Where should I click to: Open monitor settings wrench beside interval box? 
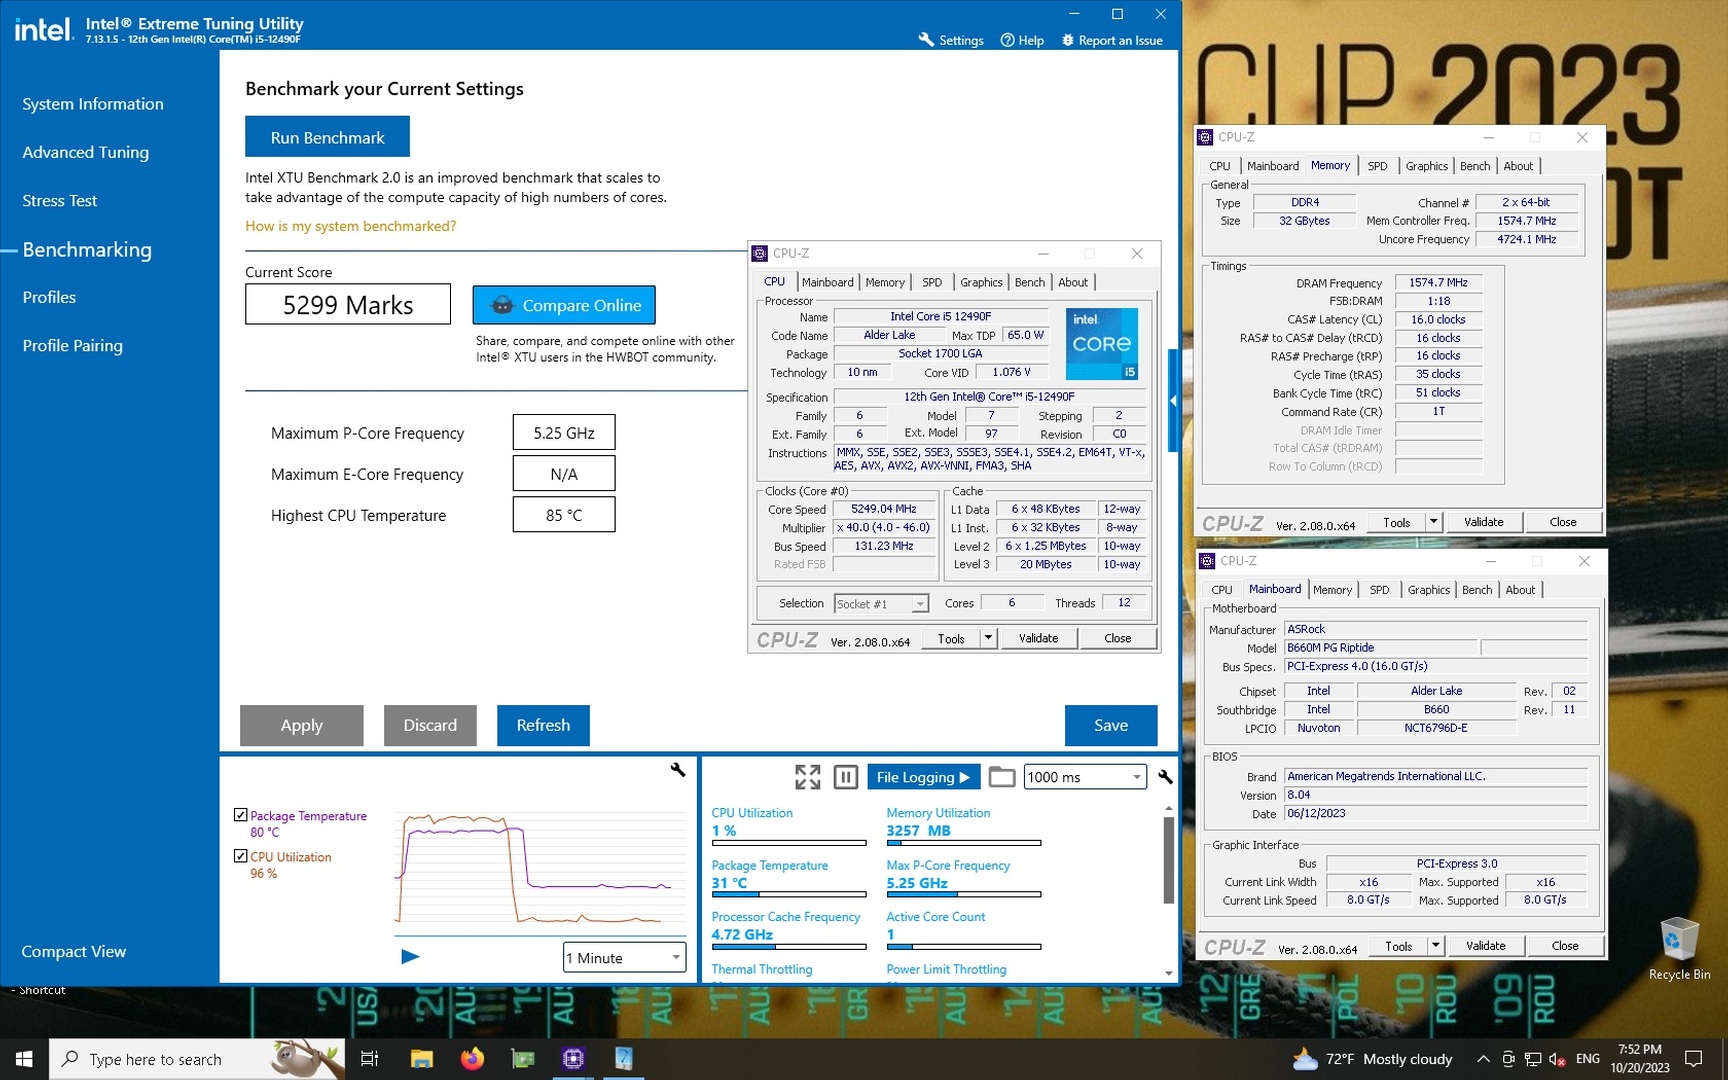click(1165, 777)
